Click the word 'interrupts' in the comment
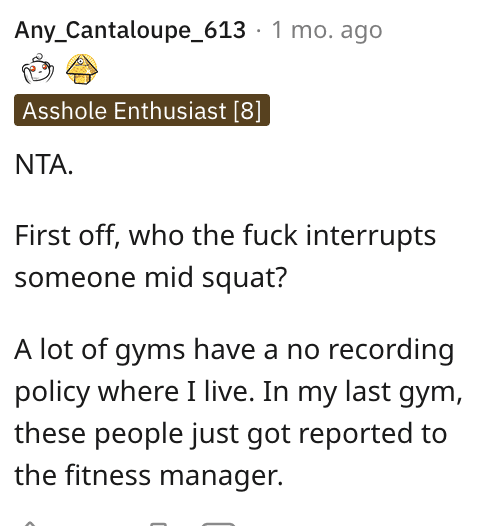The height and width of the screenshot is (526, 486). click(x=371, y=237)
